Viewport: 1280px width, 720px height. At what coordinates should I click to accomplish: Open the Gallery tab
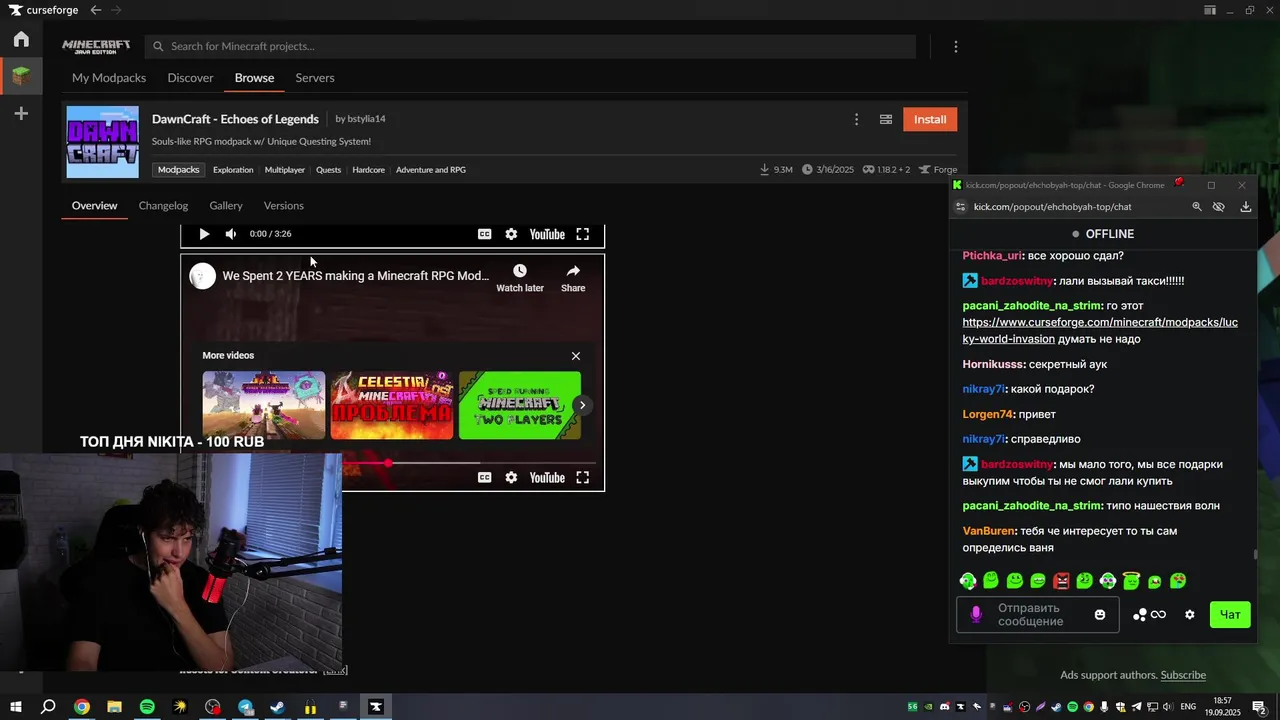226,206
